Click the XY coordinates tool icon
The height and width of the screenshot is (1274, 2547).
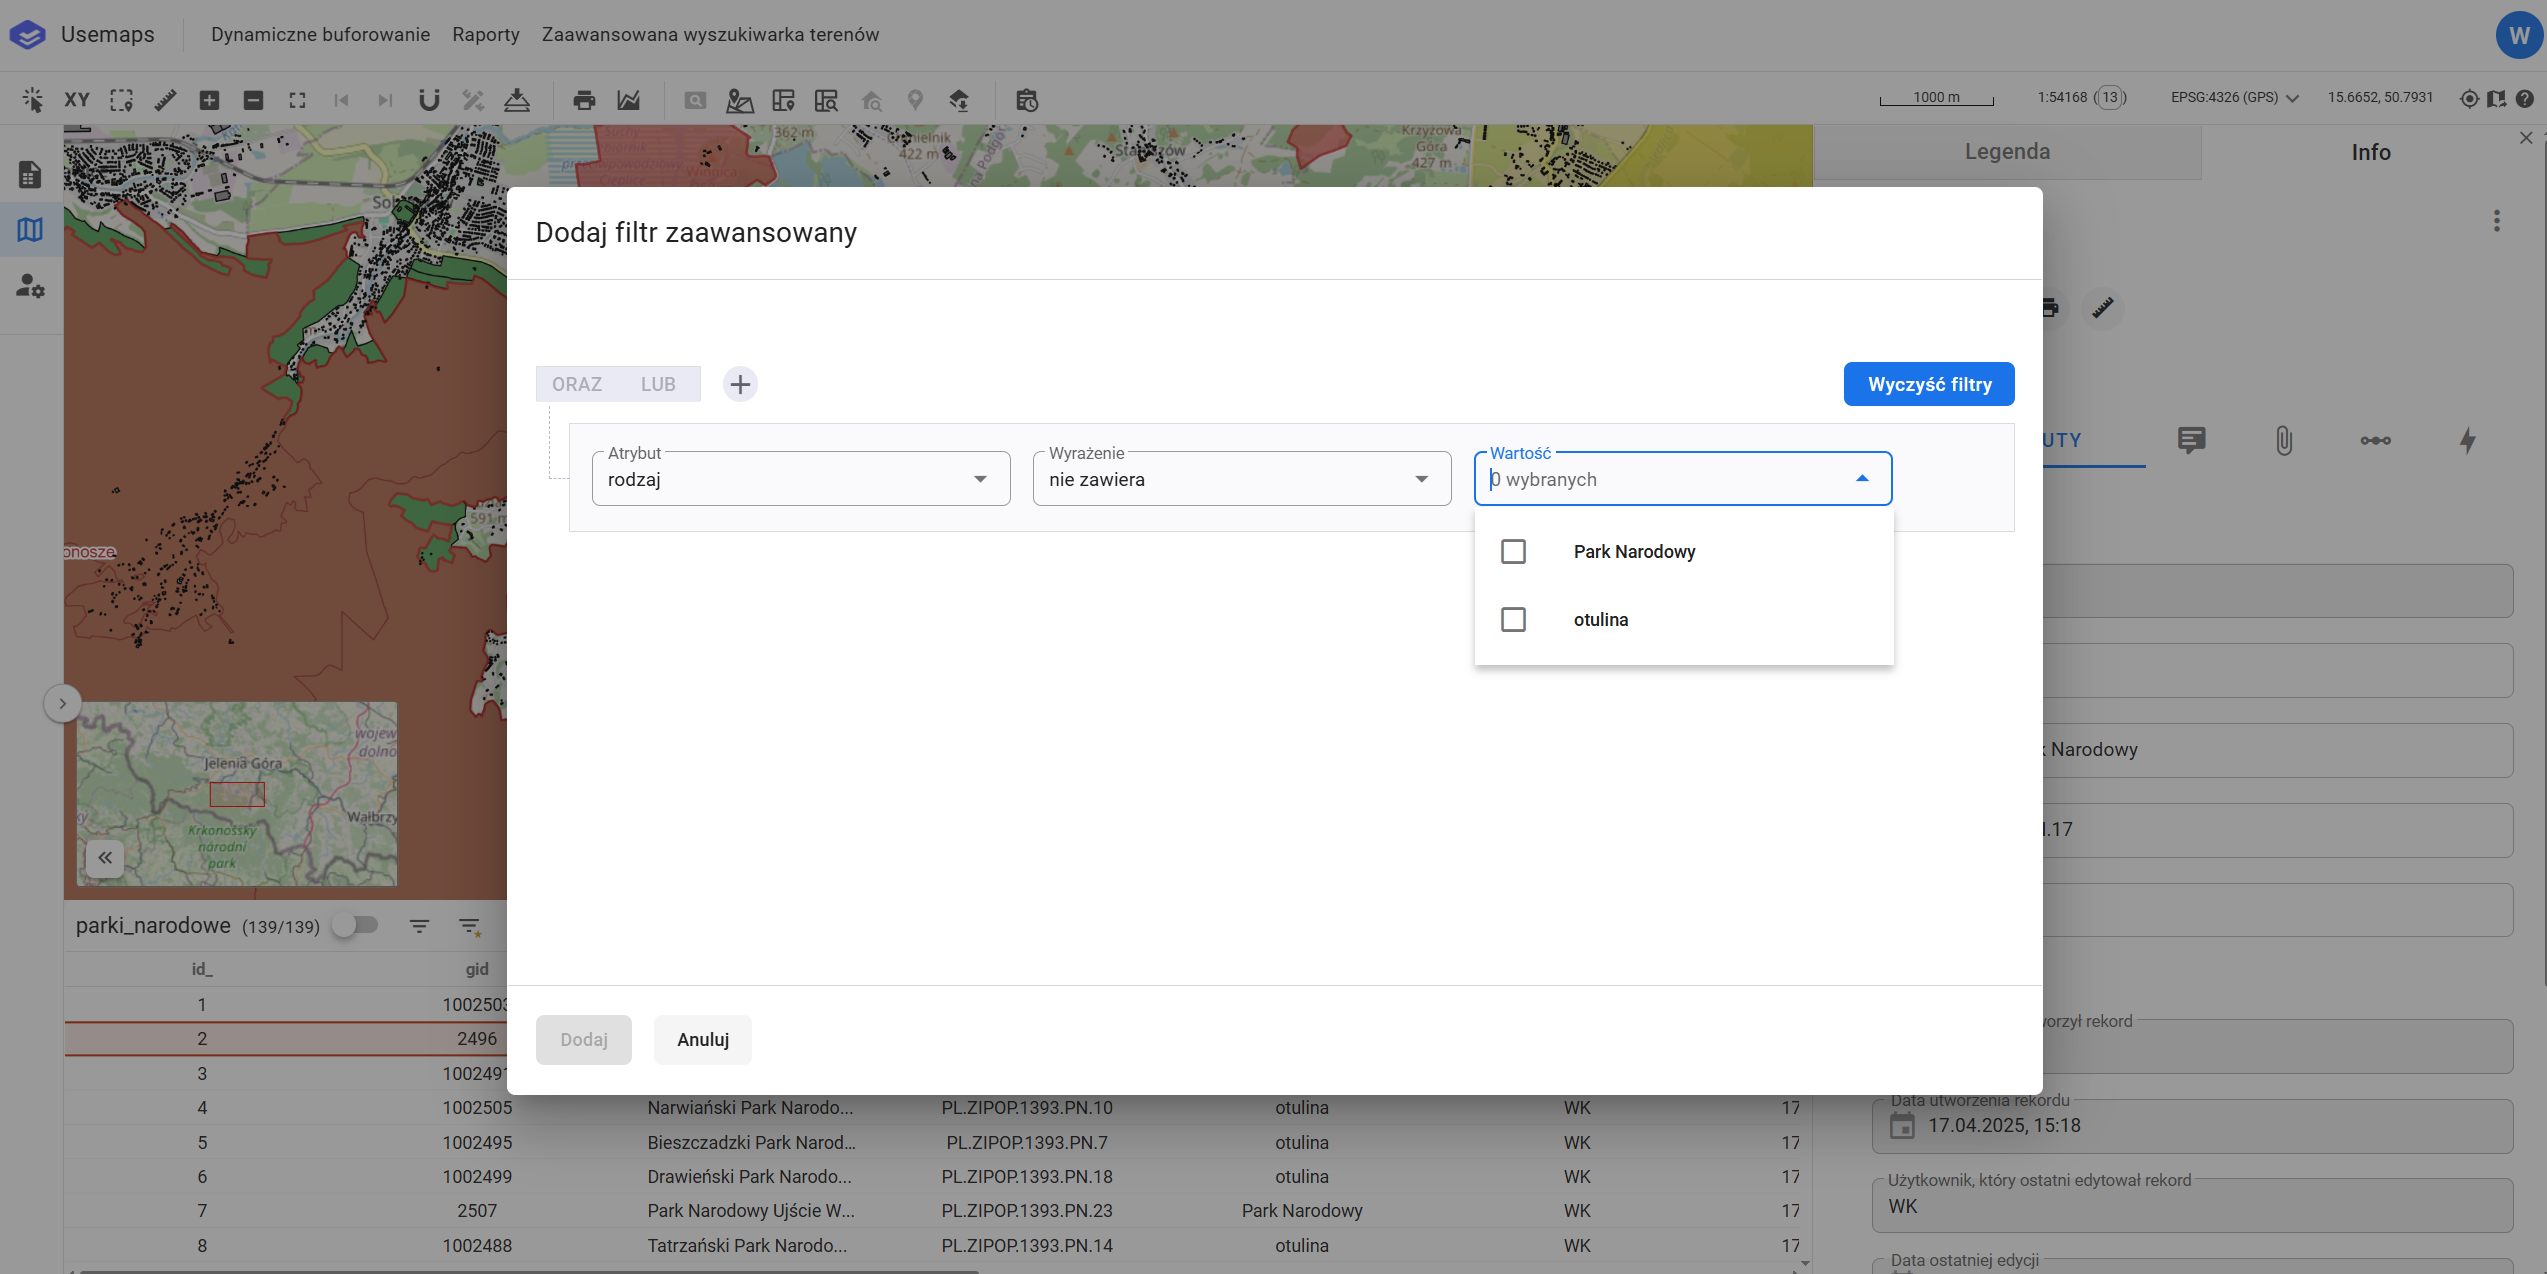(x=77, y=100)
